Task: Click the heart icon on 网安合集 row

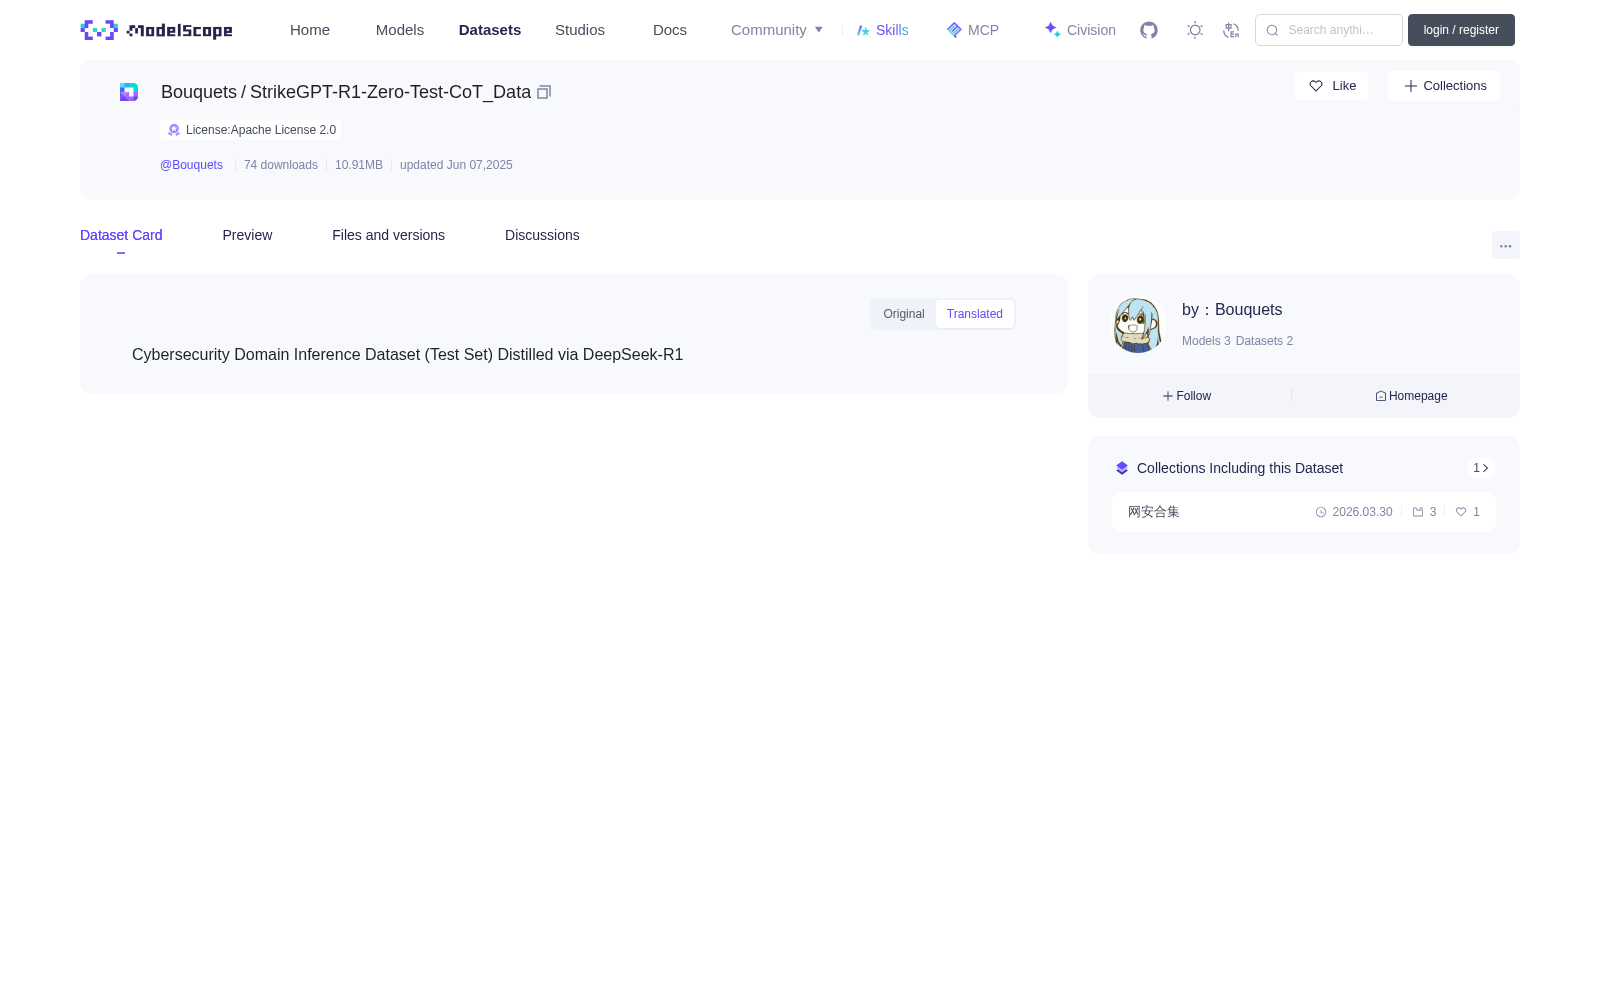Action: (1461, 512)
